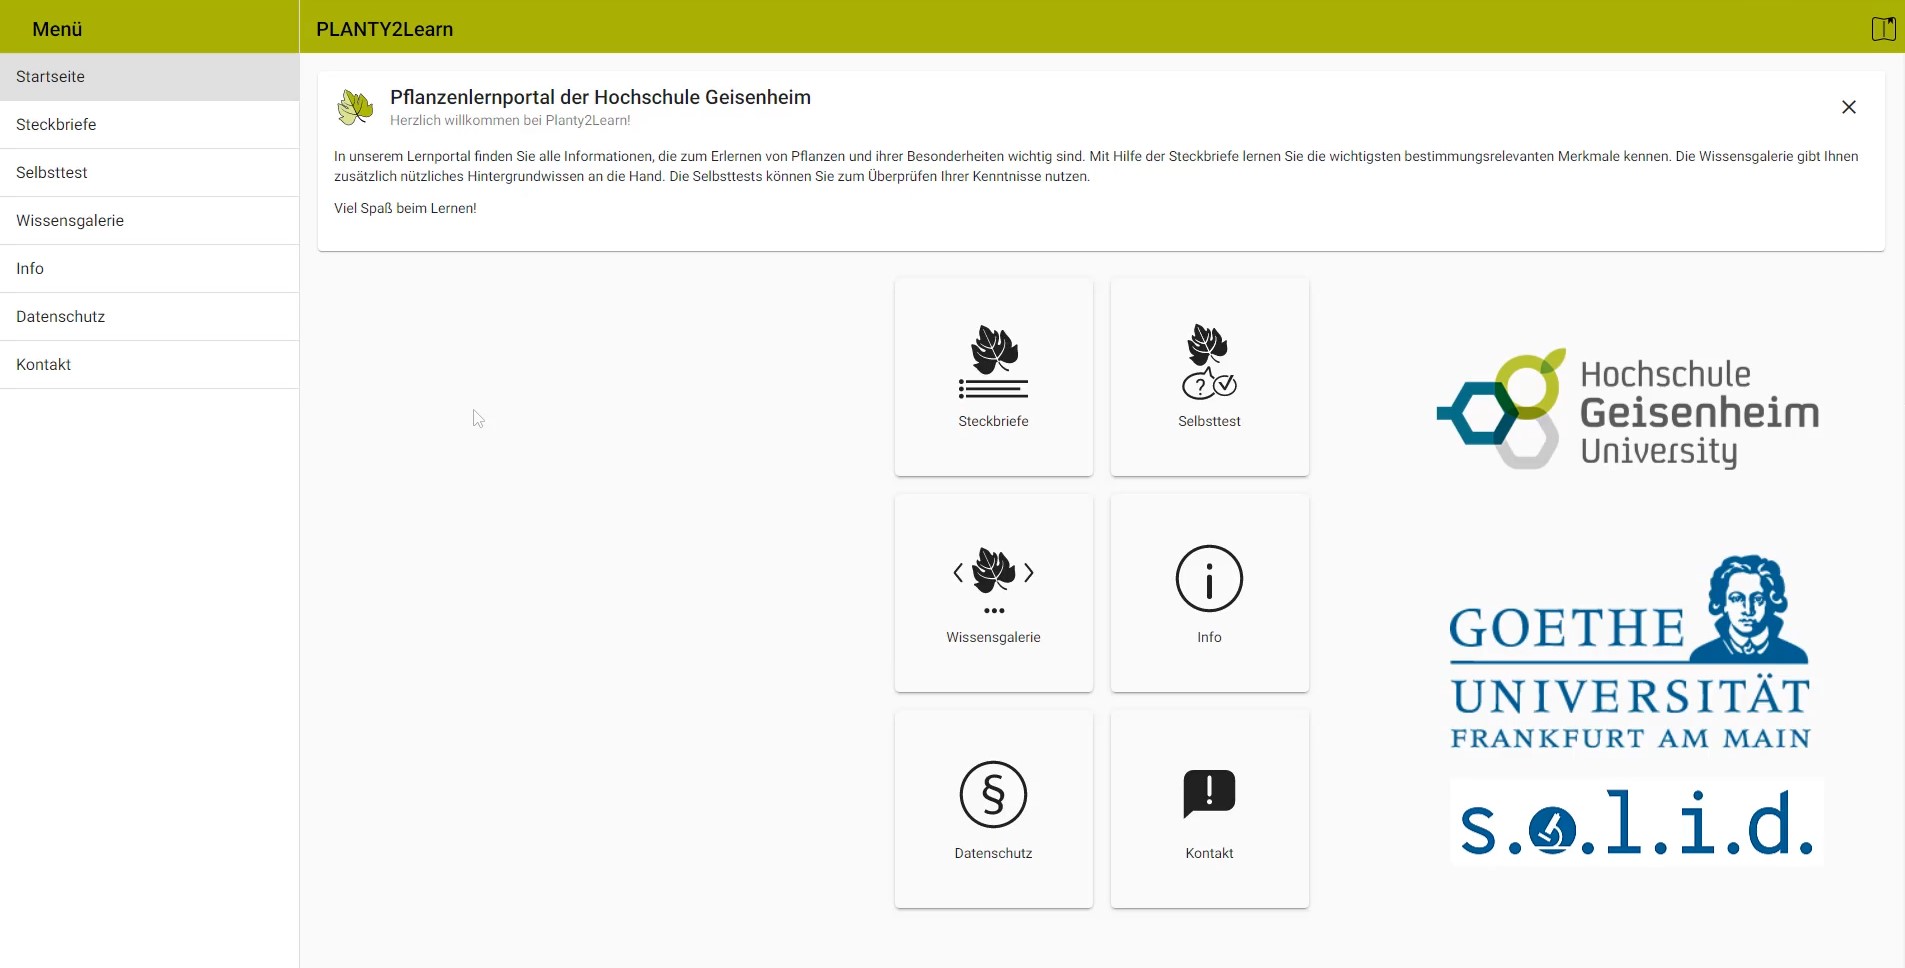
Task: Click the book icon in top-right header
Action: pyautogui.click(x=1883, y=29)
